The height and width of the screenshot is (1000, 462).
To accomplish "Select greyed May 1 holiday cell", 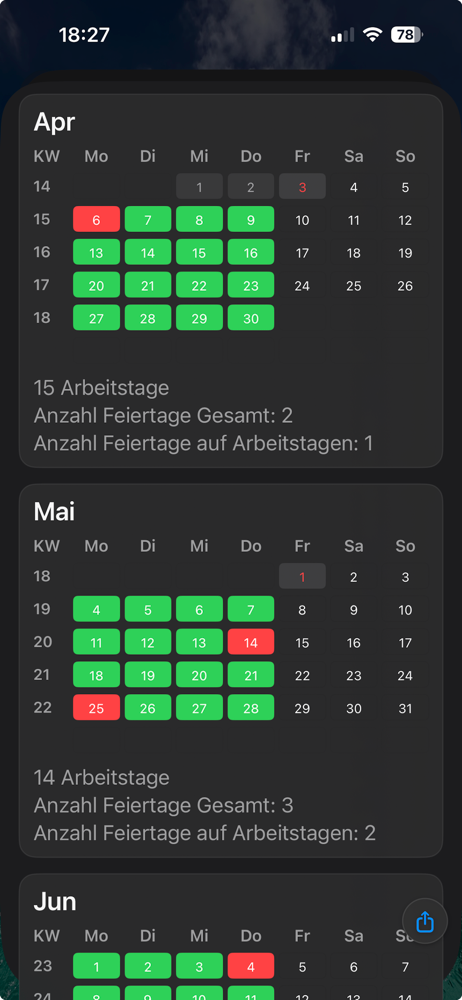I will [302, 576].
